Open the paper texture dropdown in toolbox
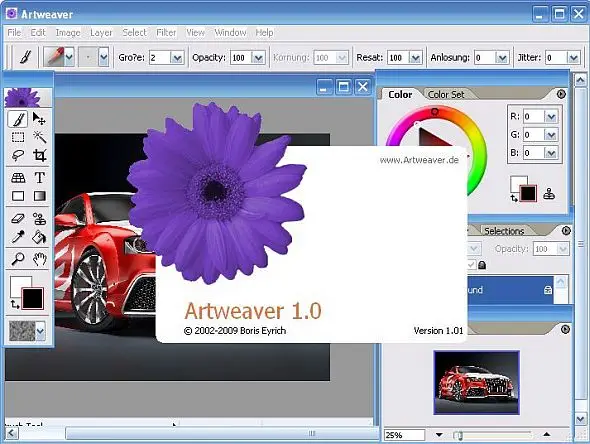The image size is (590, 444). click(40, 331)
